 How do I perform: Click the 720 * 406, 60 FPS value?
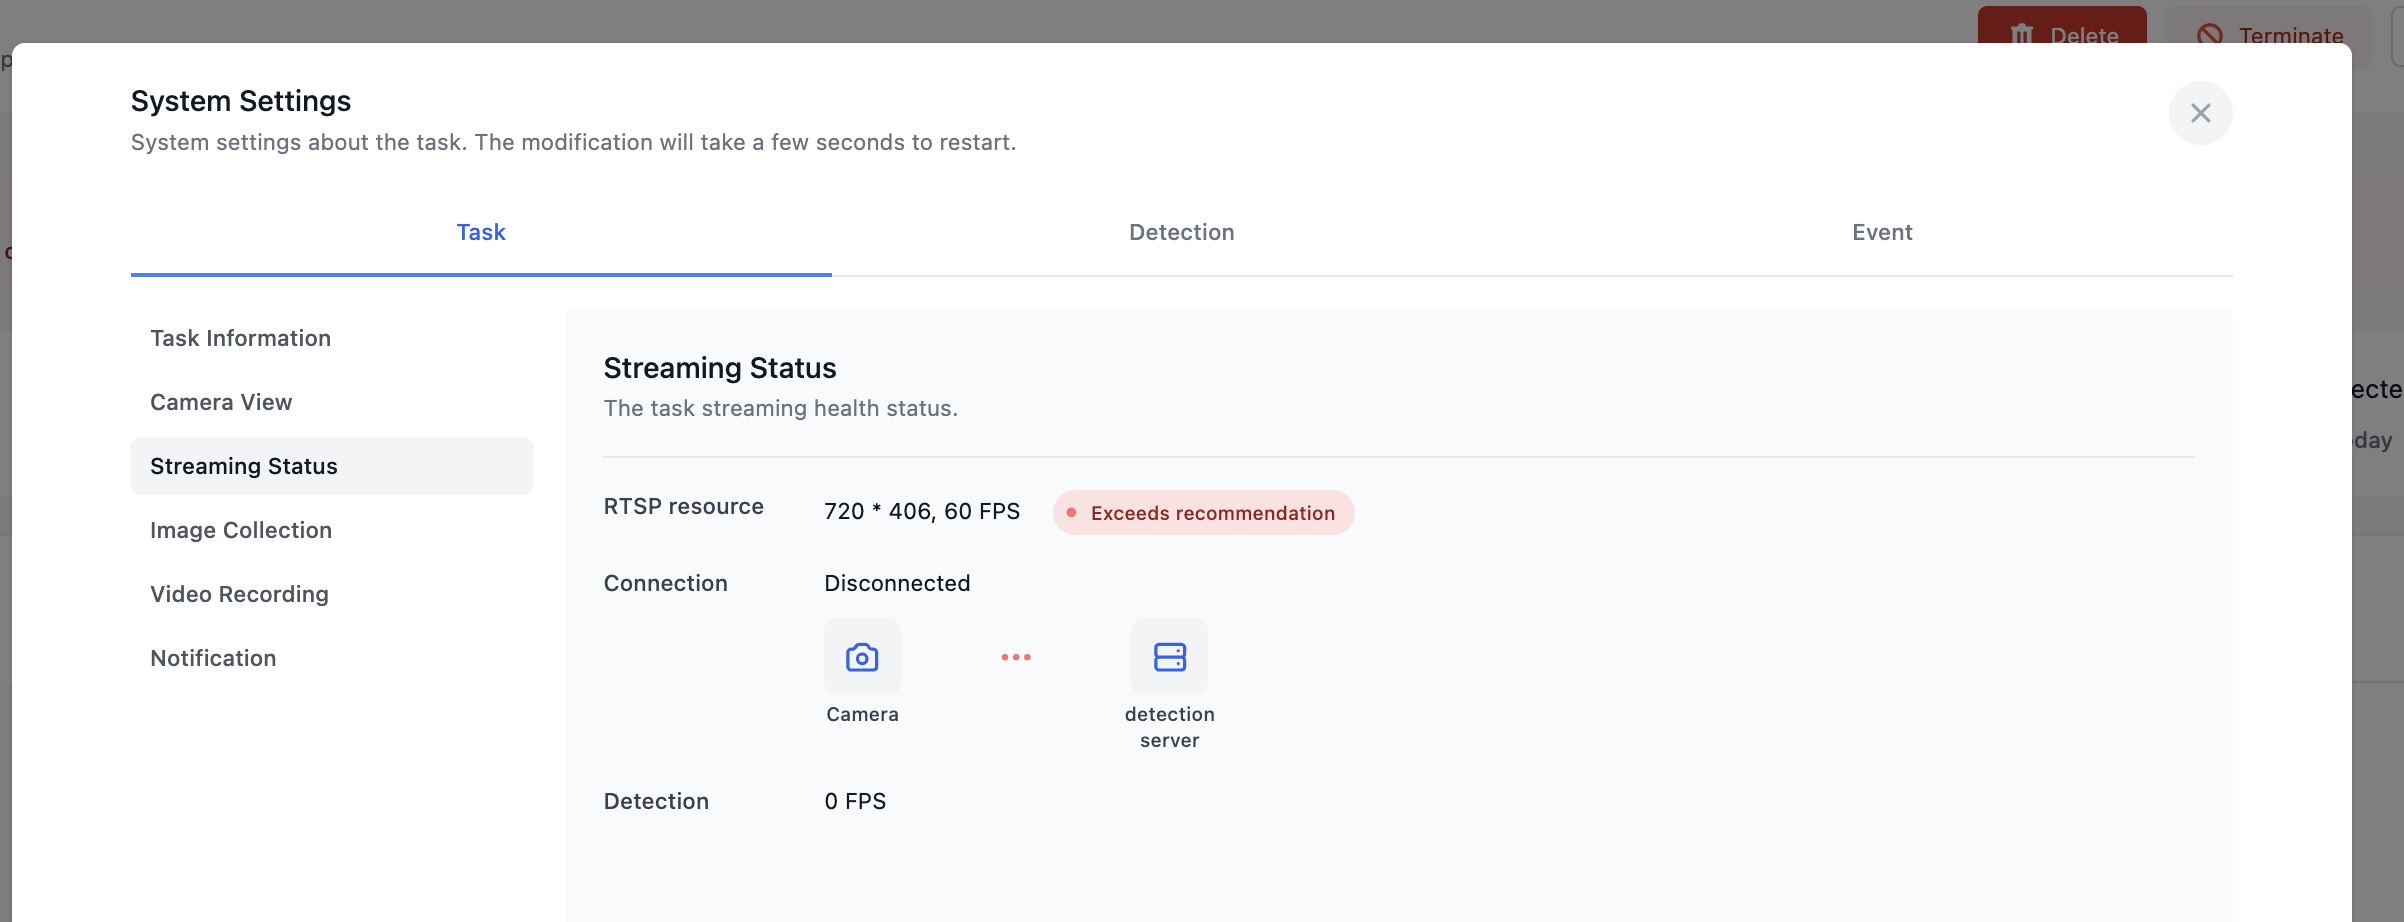pyautogui.click(x=921, y=511)
